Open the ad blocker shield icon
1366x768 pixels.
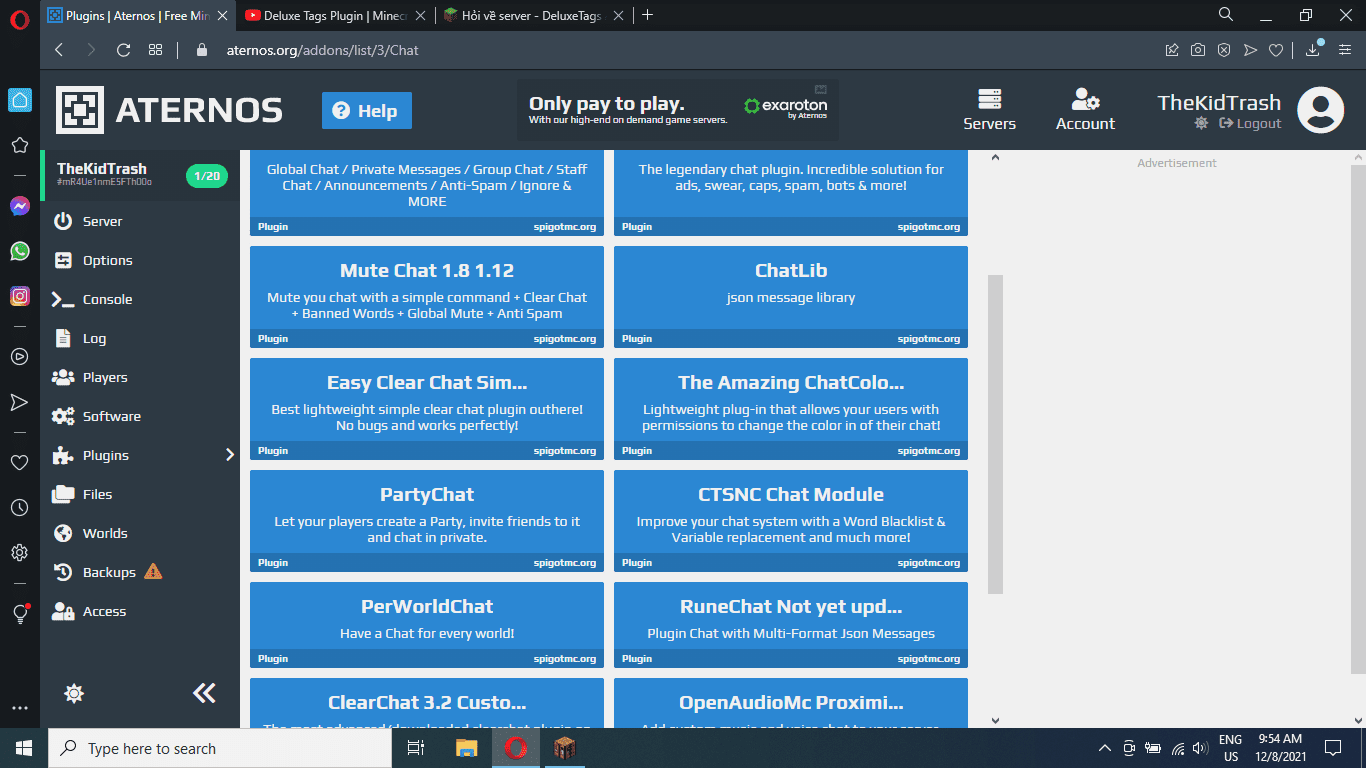pos(1224,50)
